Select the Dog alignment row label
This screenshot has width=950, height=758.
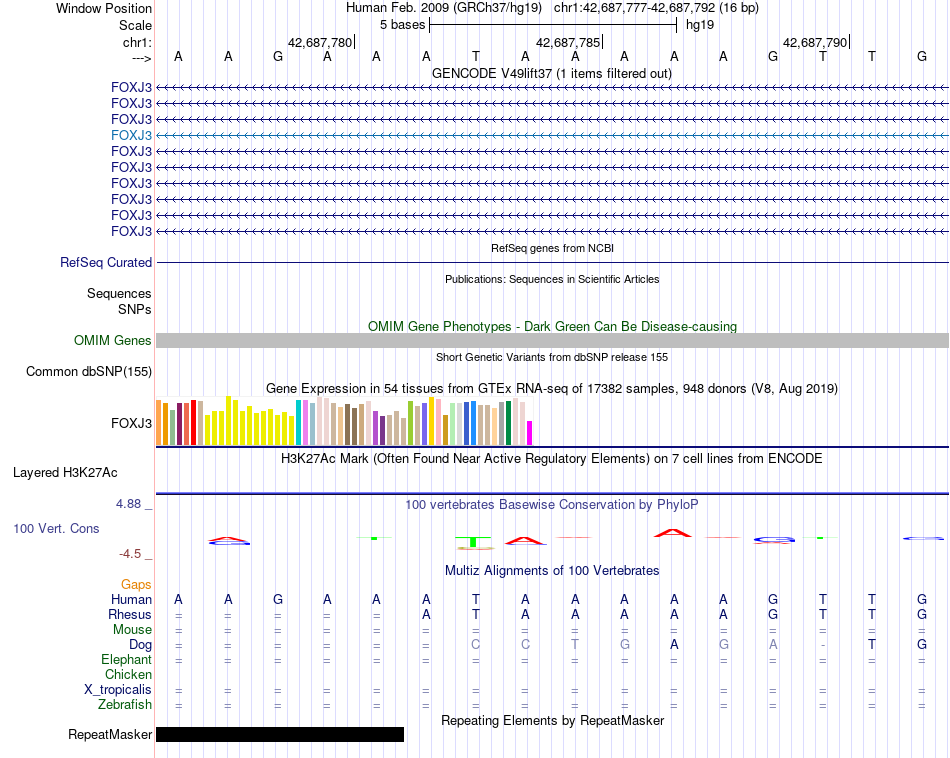pyautogui.click(x=140, y=645)
